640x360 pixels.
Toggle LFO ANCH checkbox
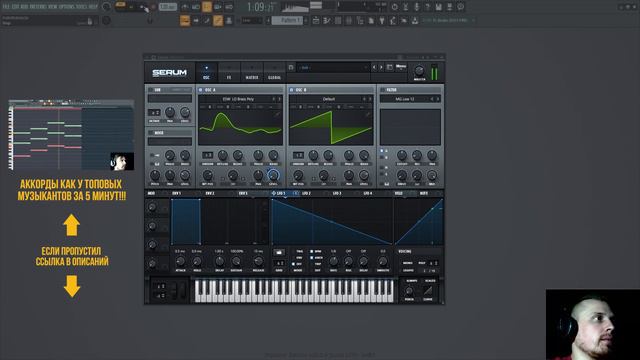tap(311, 258)
